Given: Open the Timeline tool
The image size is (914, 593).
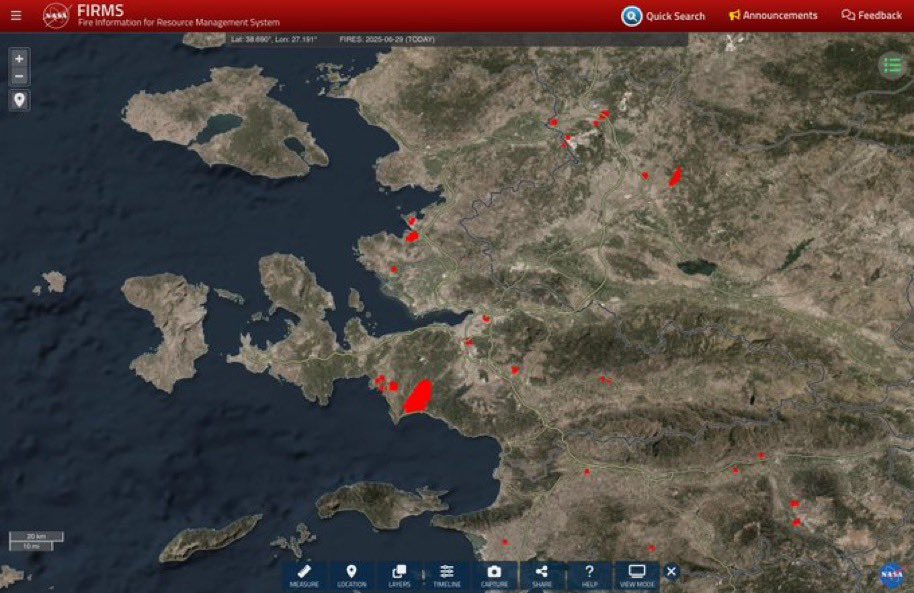Looking at the screenshot, I should [447, 576].
